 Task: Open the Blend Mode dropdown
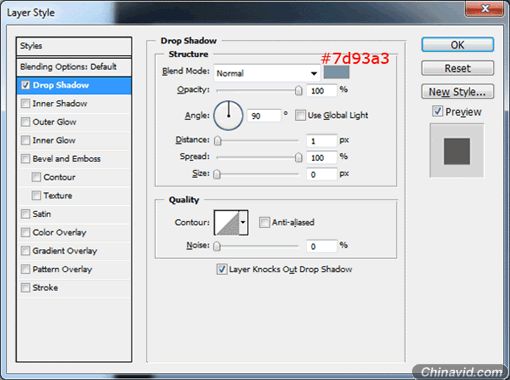click(267, 73)
